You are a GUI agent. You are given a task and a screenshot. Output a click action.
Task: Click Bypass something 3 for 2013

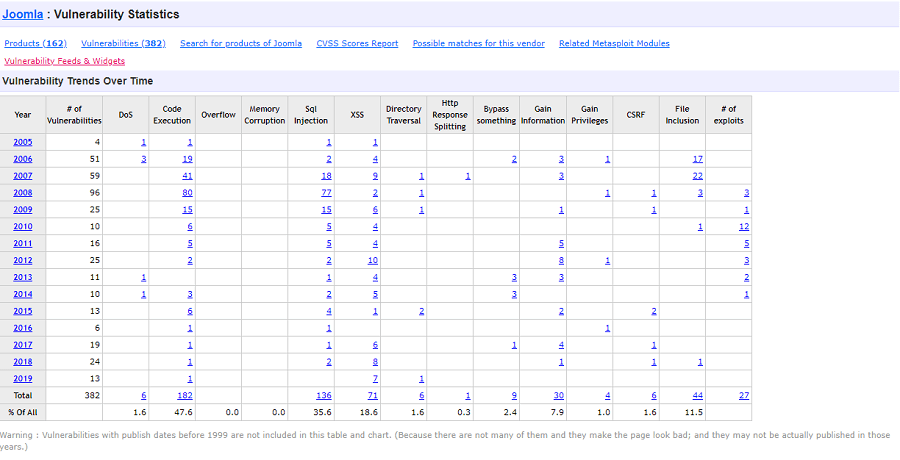click(515, 277)
